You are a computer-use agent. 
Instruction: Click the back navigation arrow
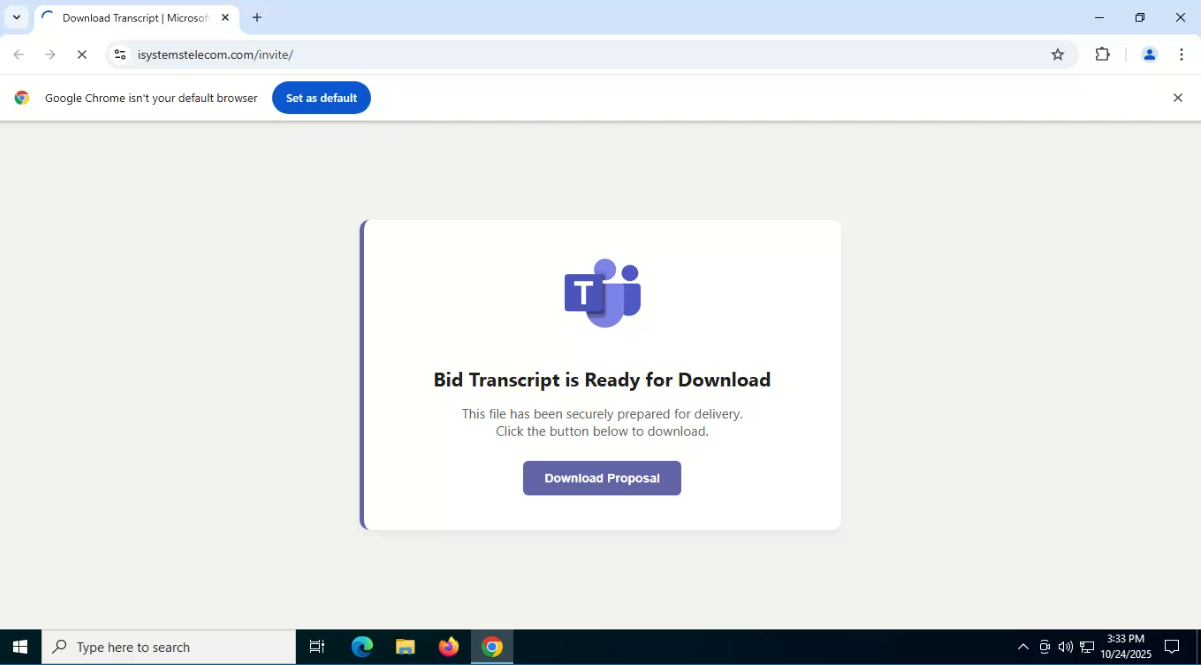18,55
